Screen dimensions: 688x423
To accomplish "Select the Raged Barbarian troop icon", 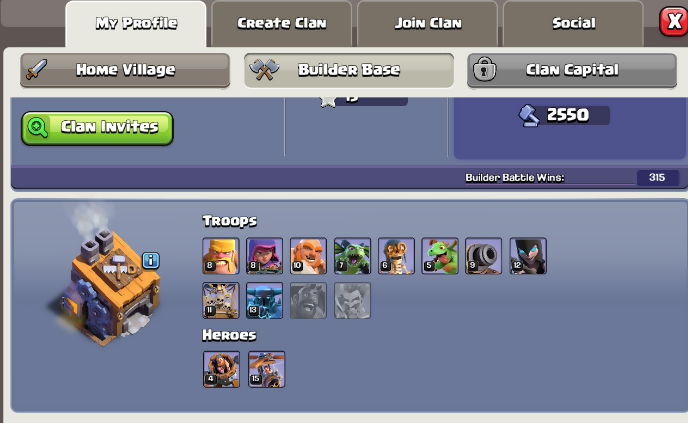I will [221, 256].
